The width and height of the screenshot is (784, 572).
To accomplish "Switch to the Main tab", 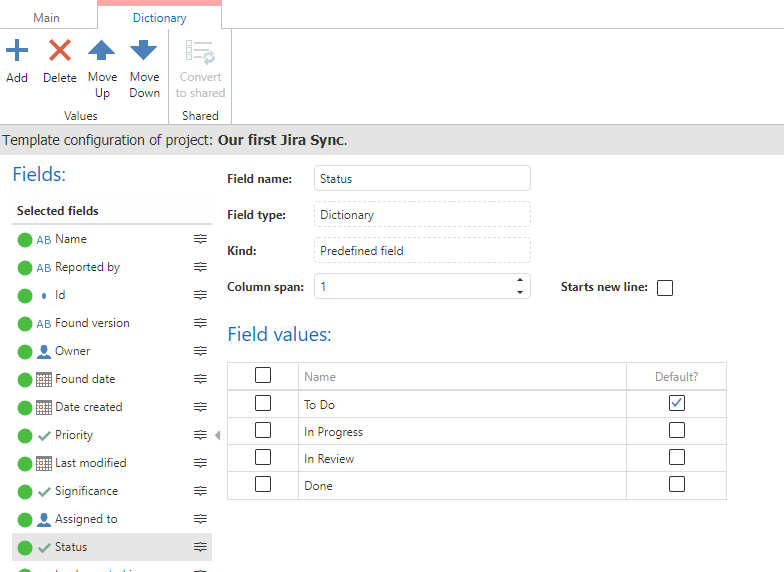I will [x=47, y=17].
